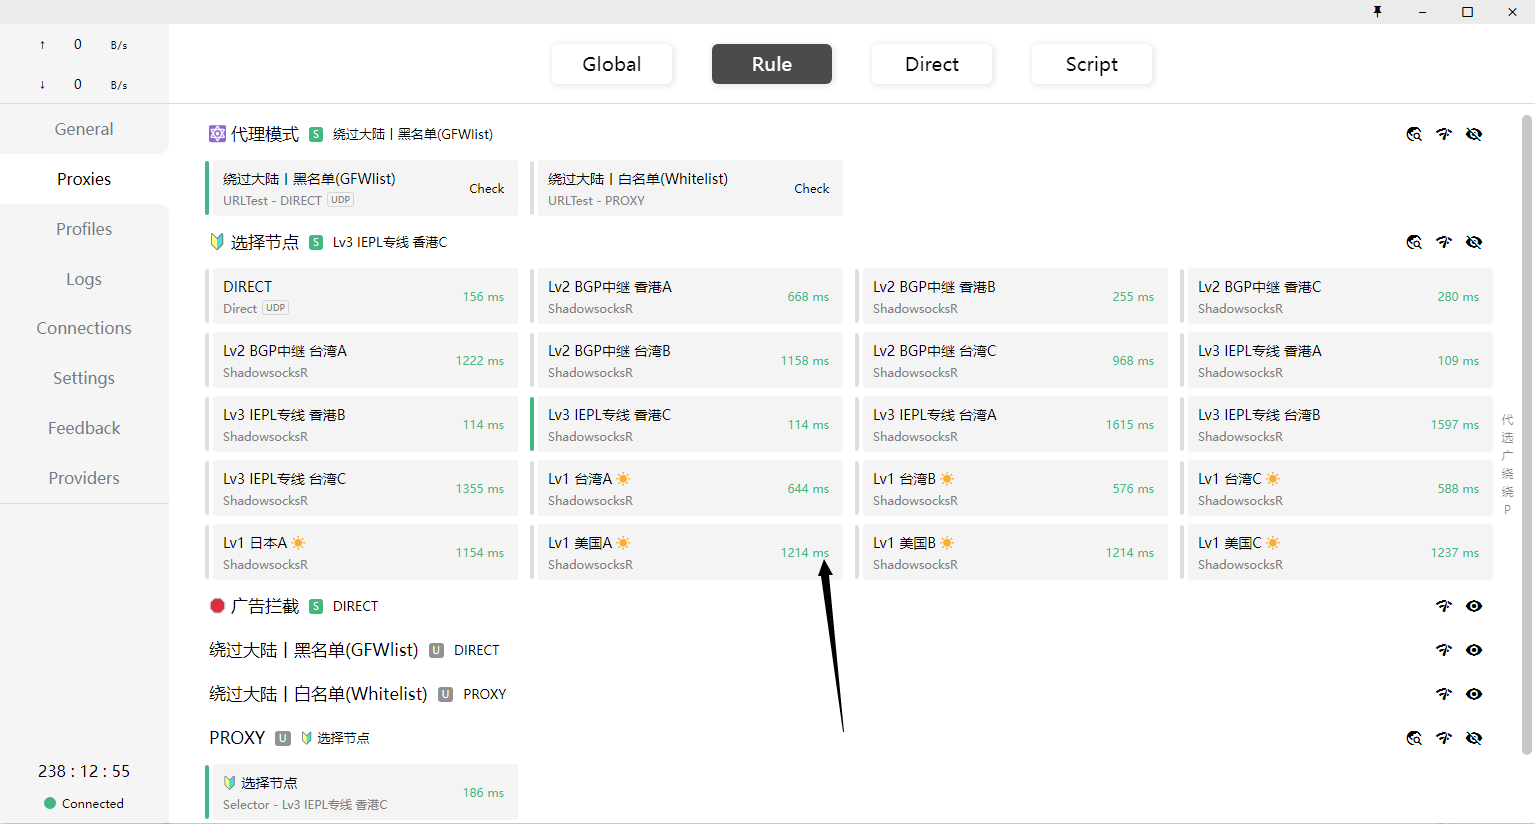Show the Connections tab

[84, 328]
